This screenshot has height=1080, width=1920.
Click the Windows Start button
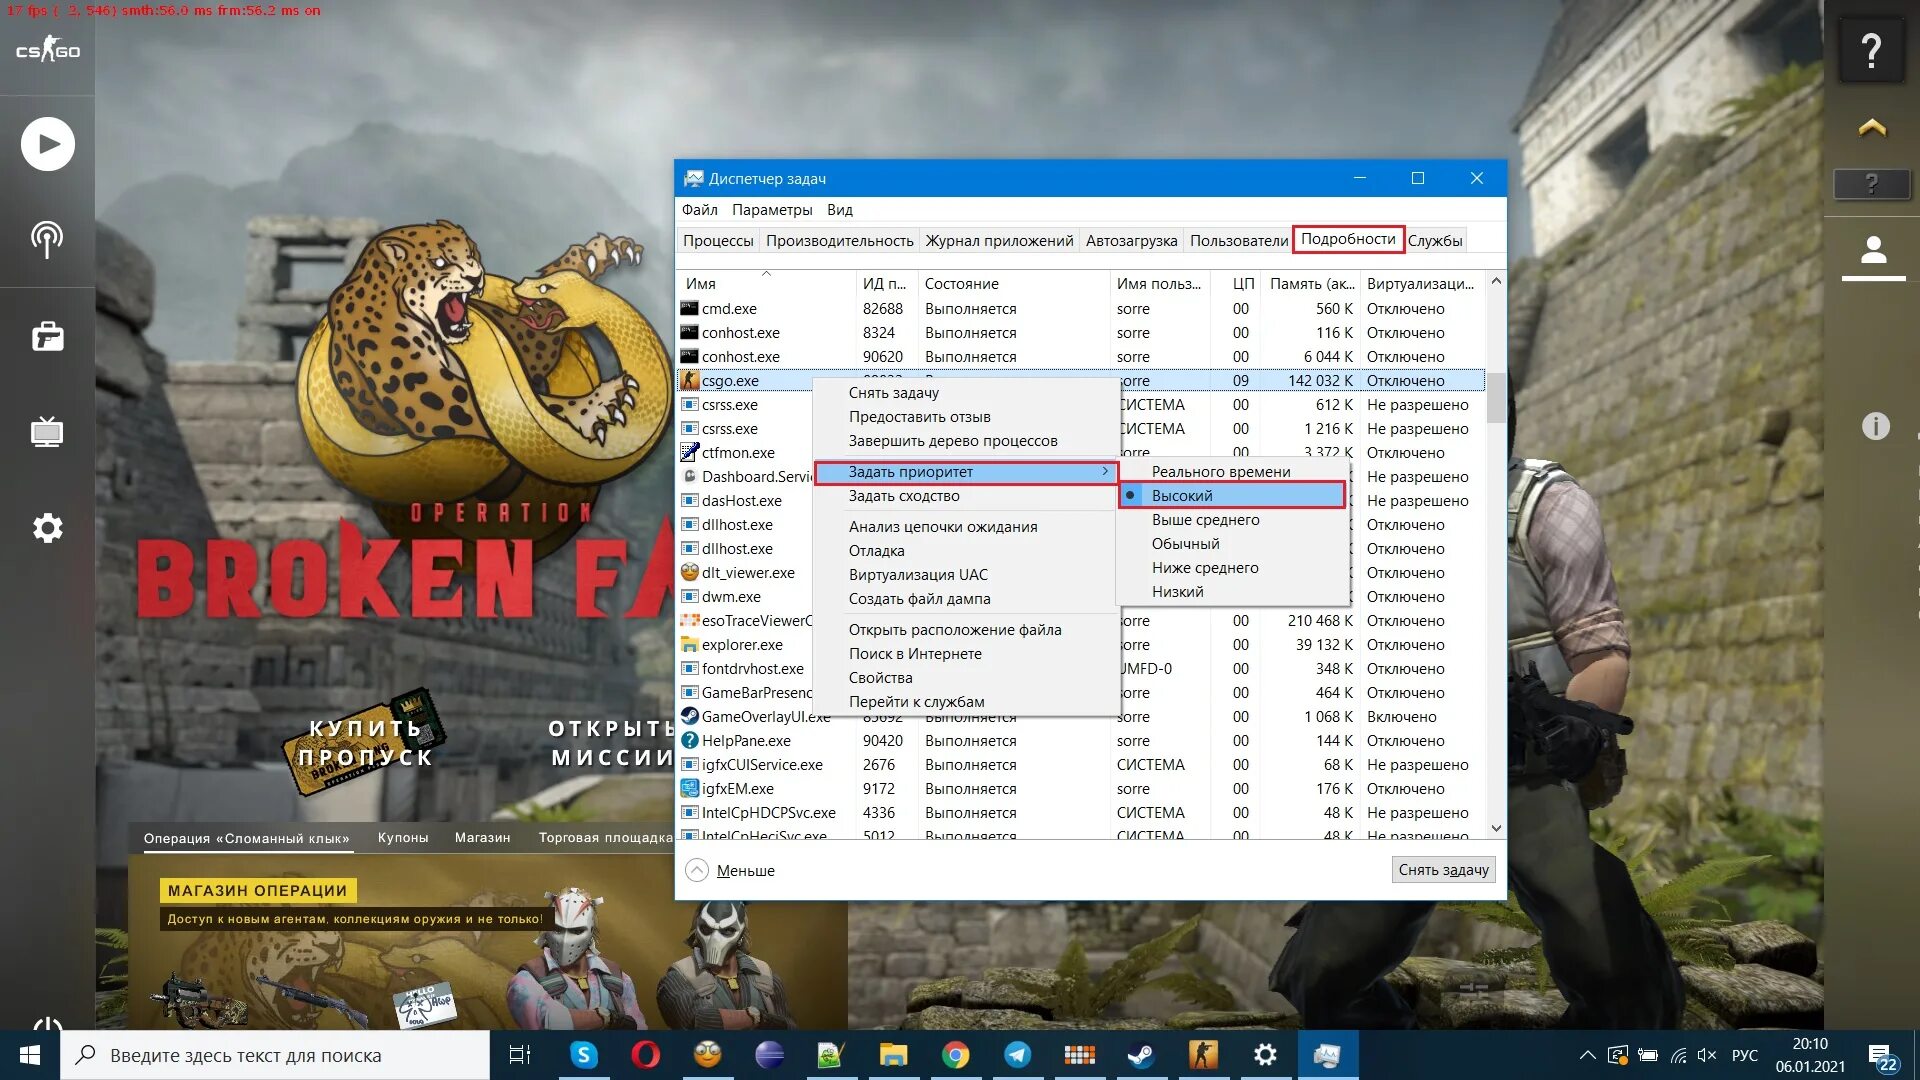coord(30,1055)
